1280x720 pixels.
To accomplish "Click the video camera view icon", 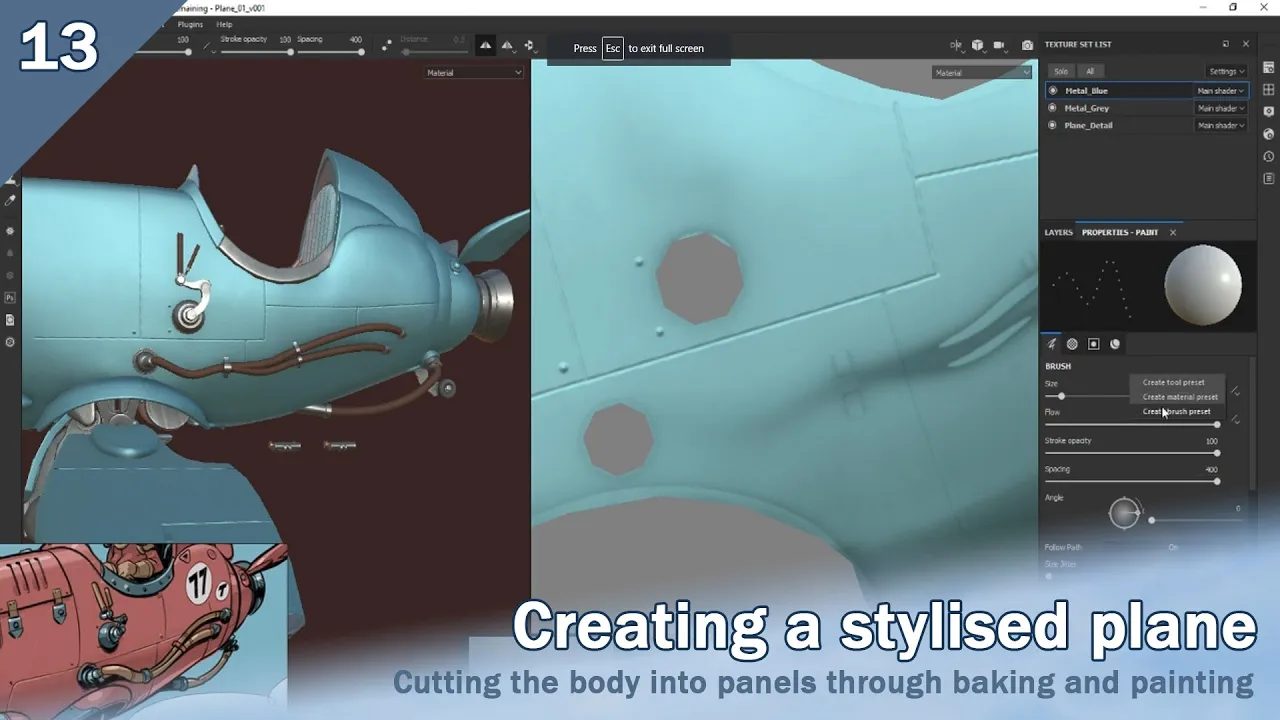I will point(999,45).
